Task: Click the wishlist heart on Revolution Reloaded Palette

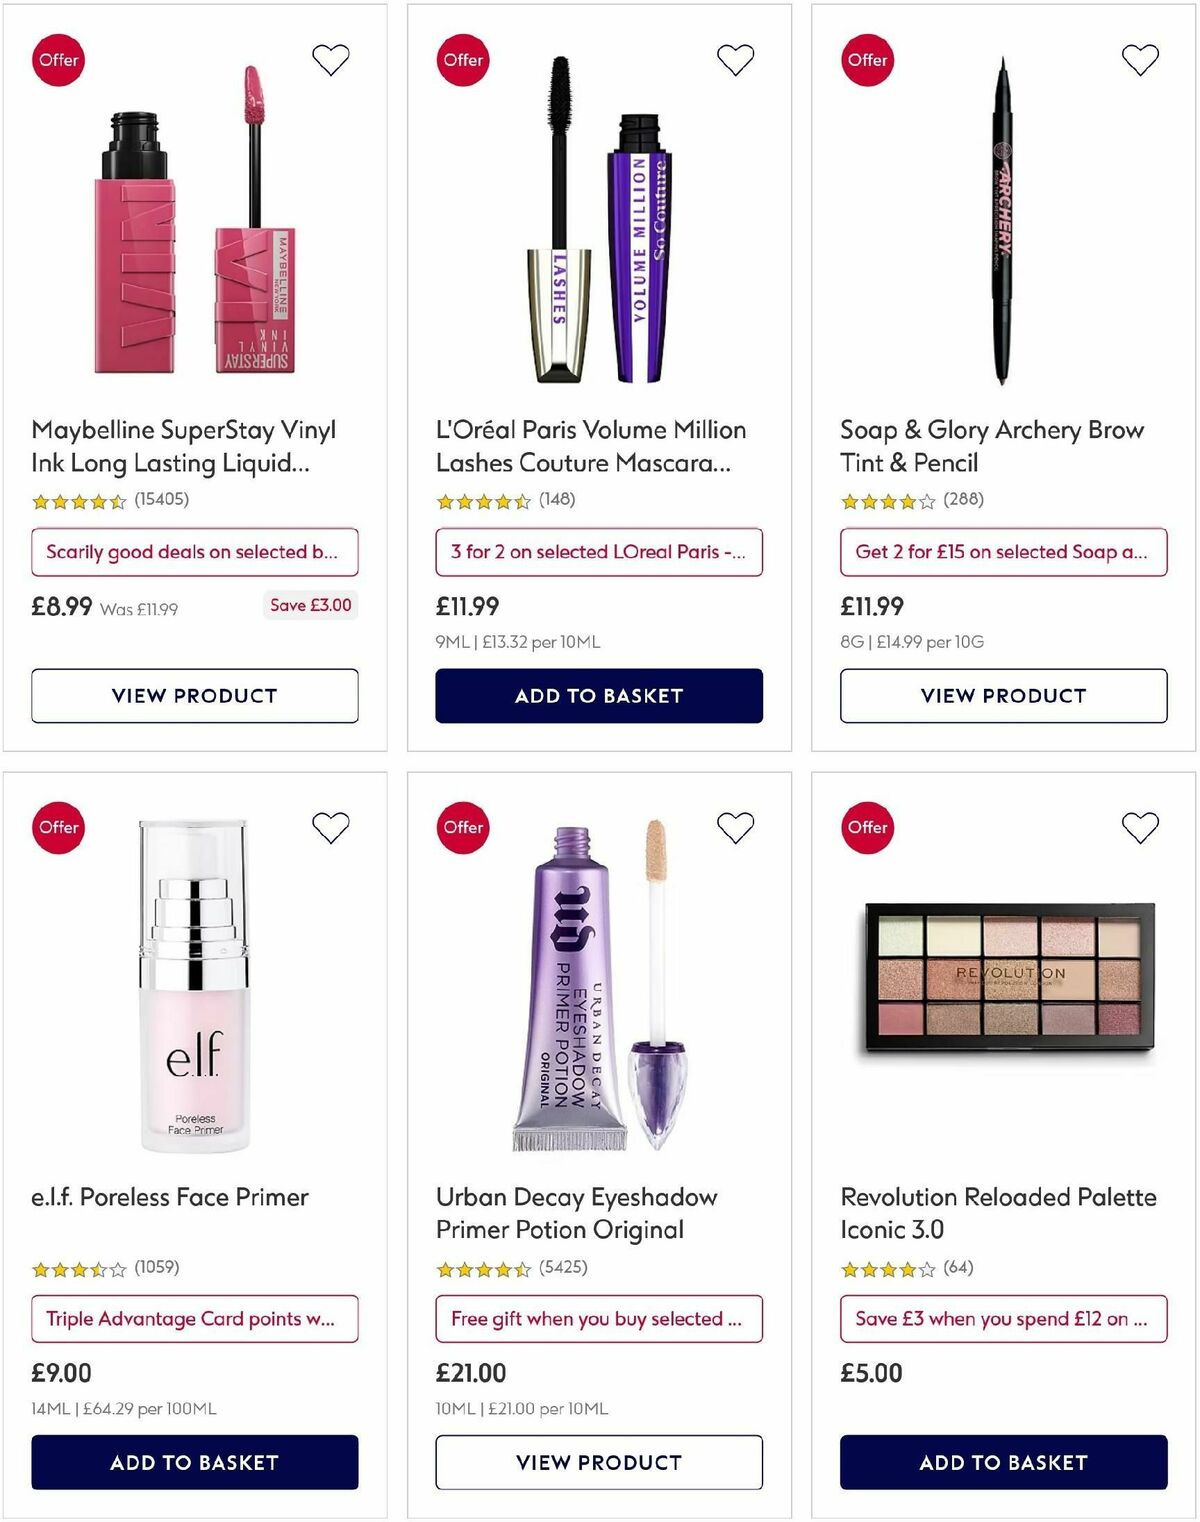Action: (x=1139, y=827)
